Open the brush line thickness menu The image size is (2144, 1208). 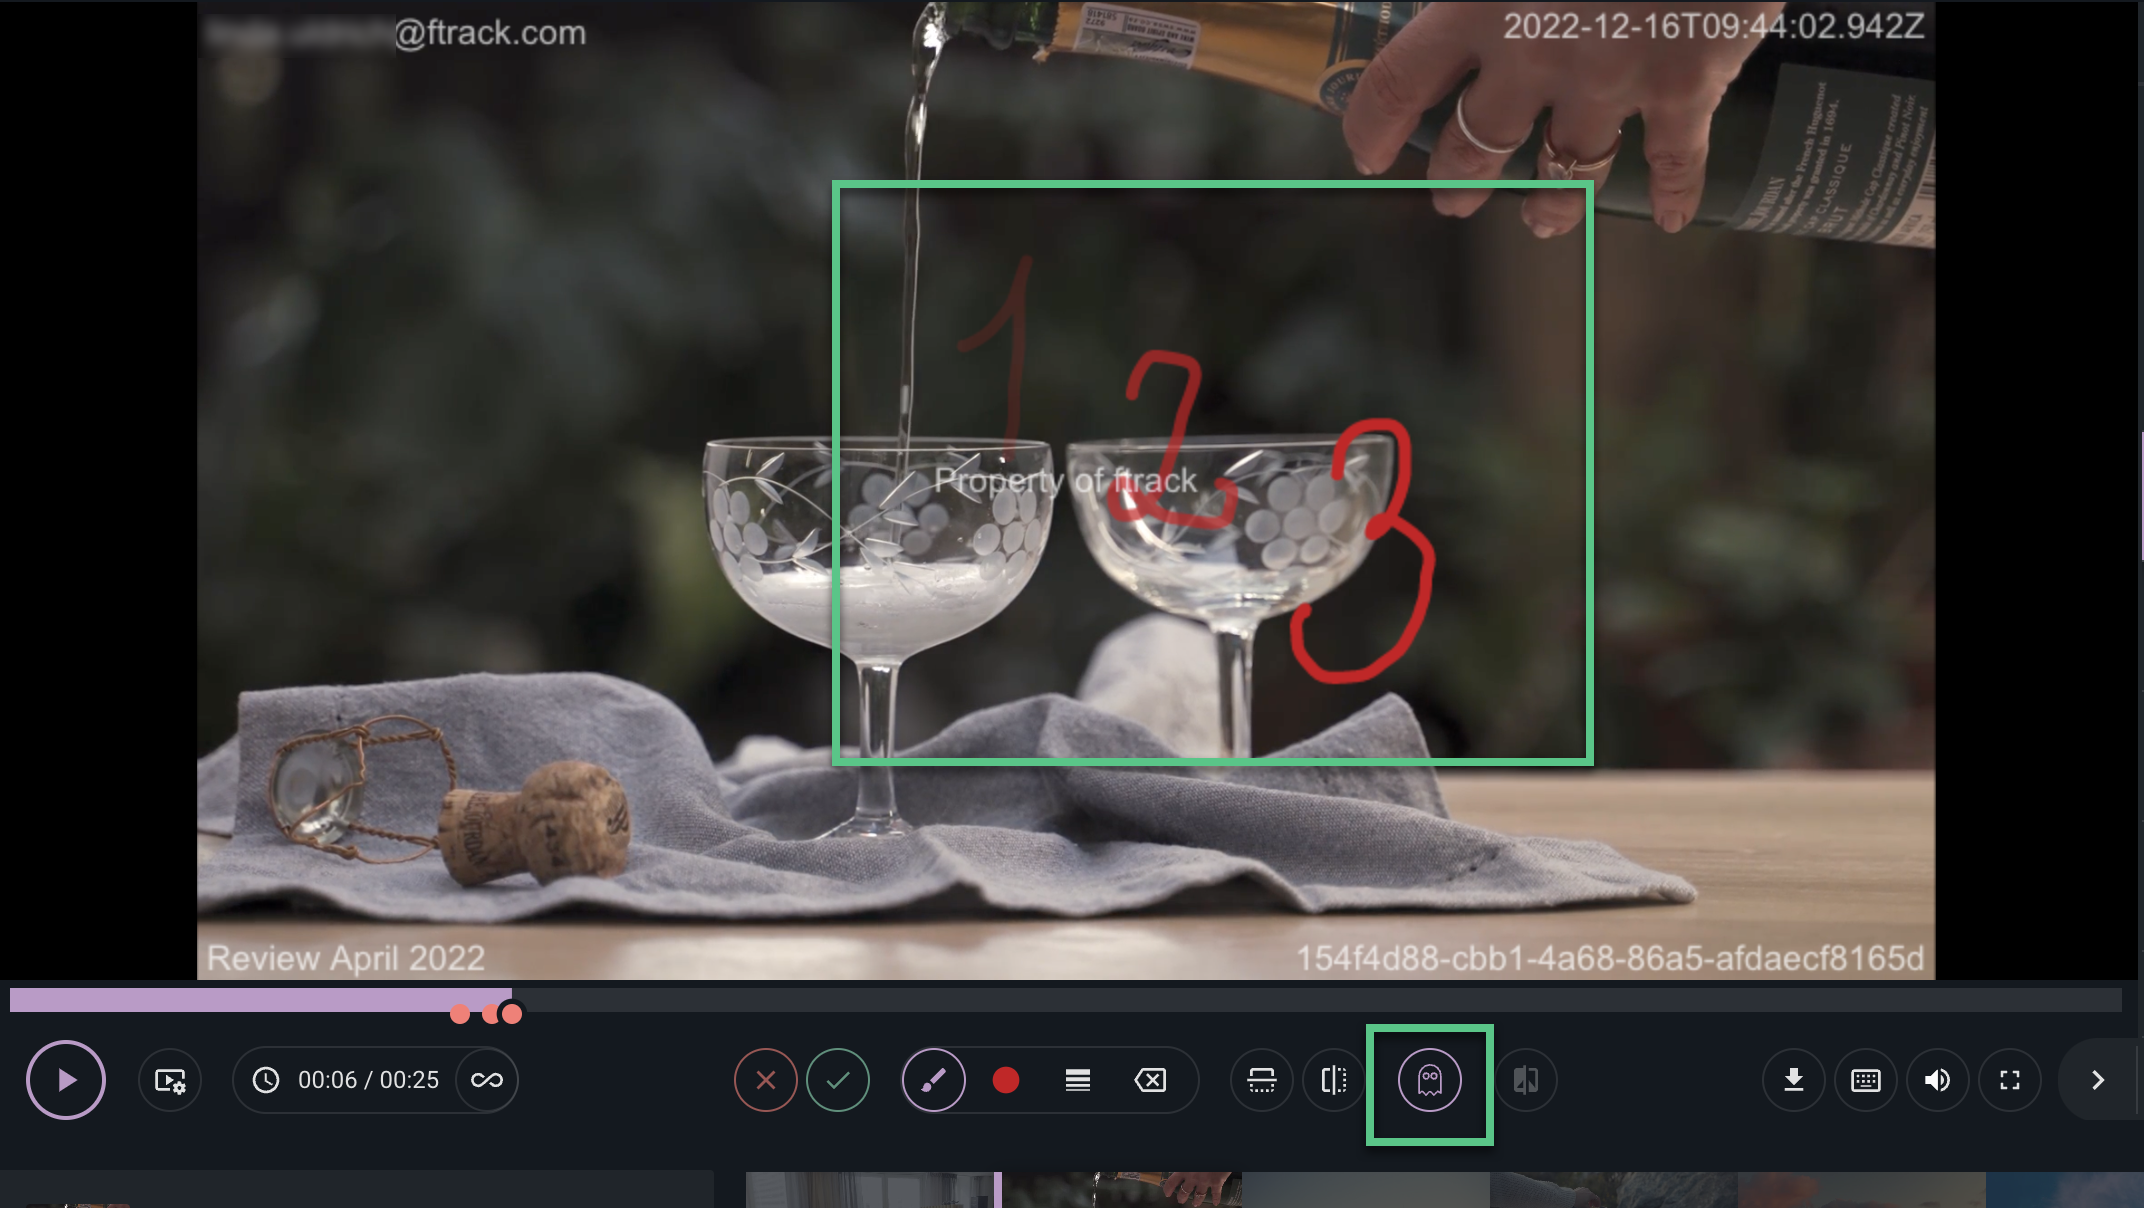point(1078,1080)
